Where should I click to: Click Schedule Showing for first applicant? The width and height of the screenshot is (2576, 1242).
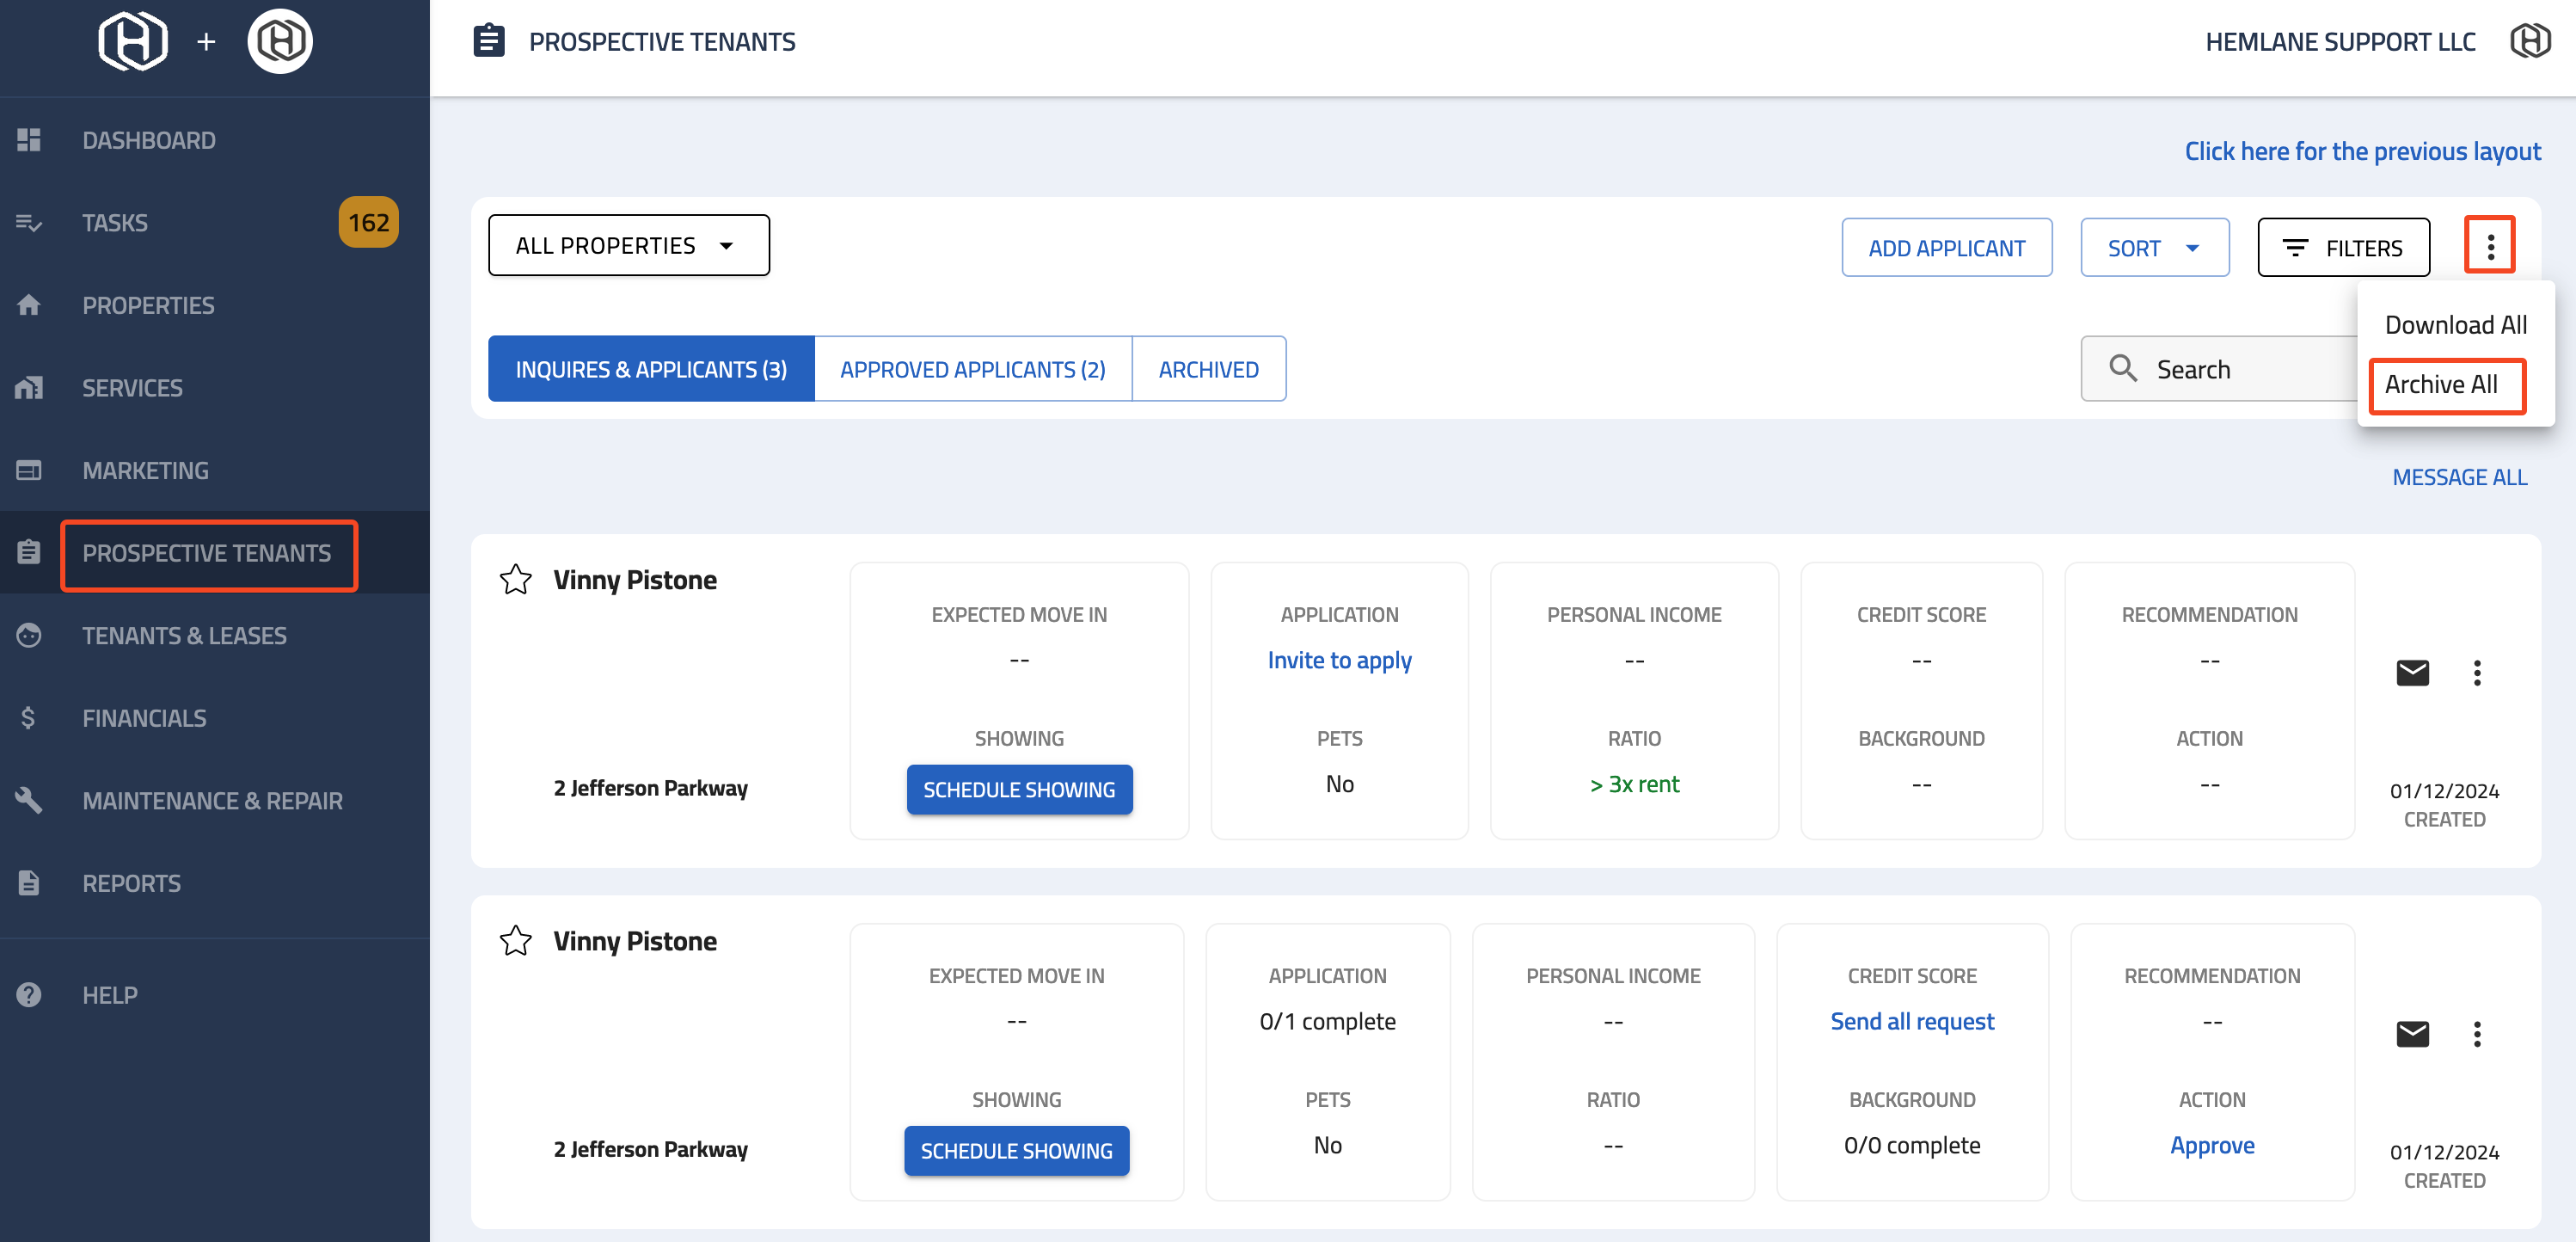coord(1019,790)
